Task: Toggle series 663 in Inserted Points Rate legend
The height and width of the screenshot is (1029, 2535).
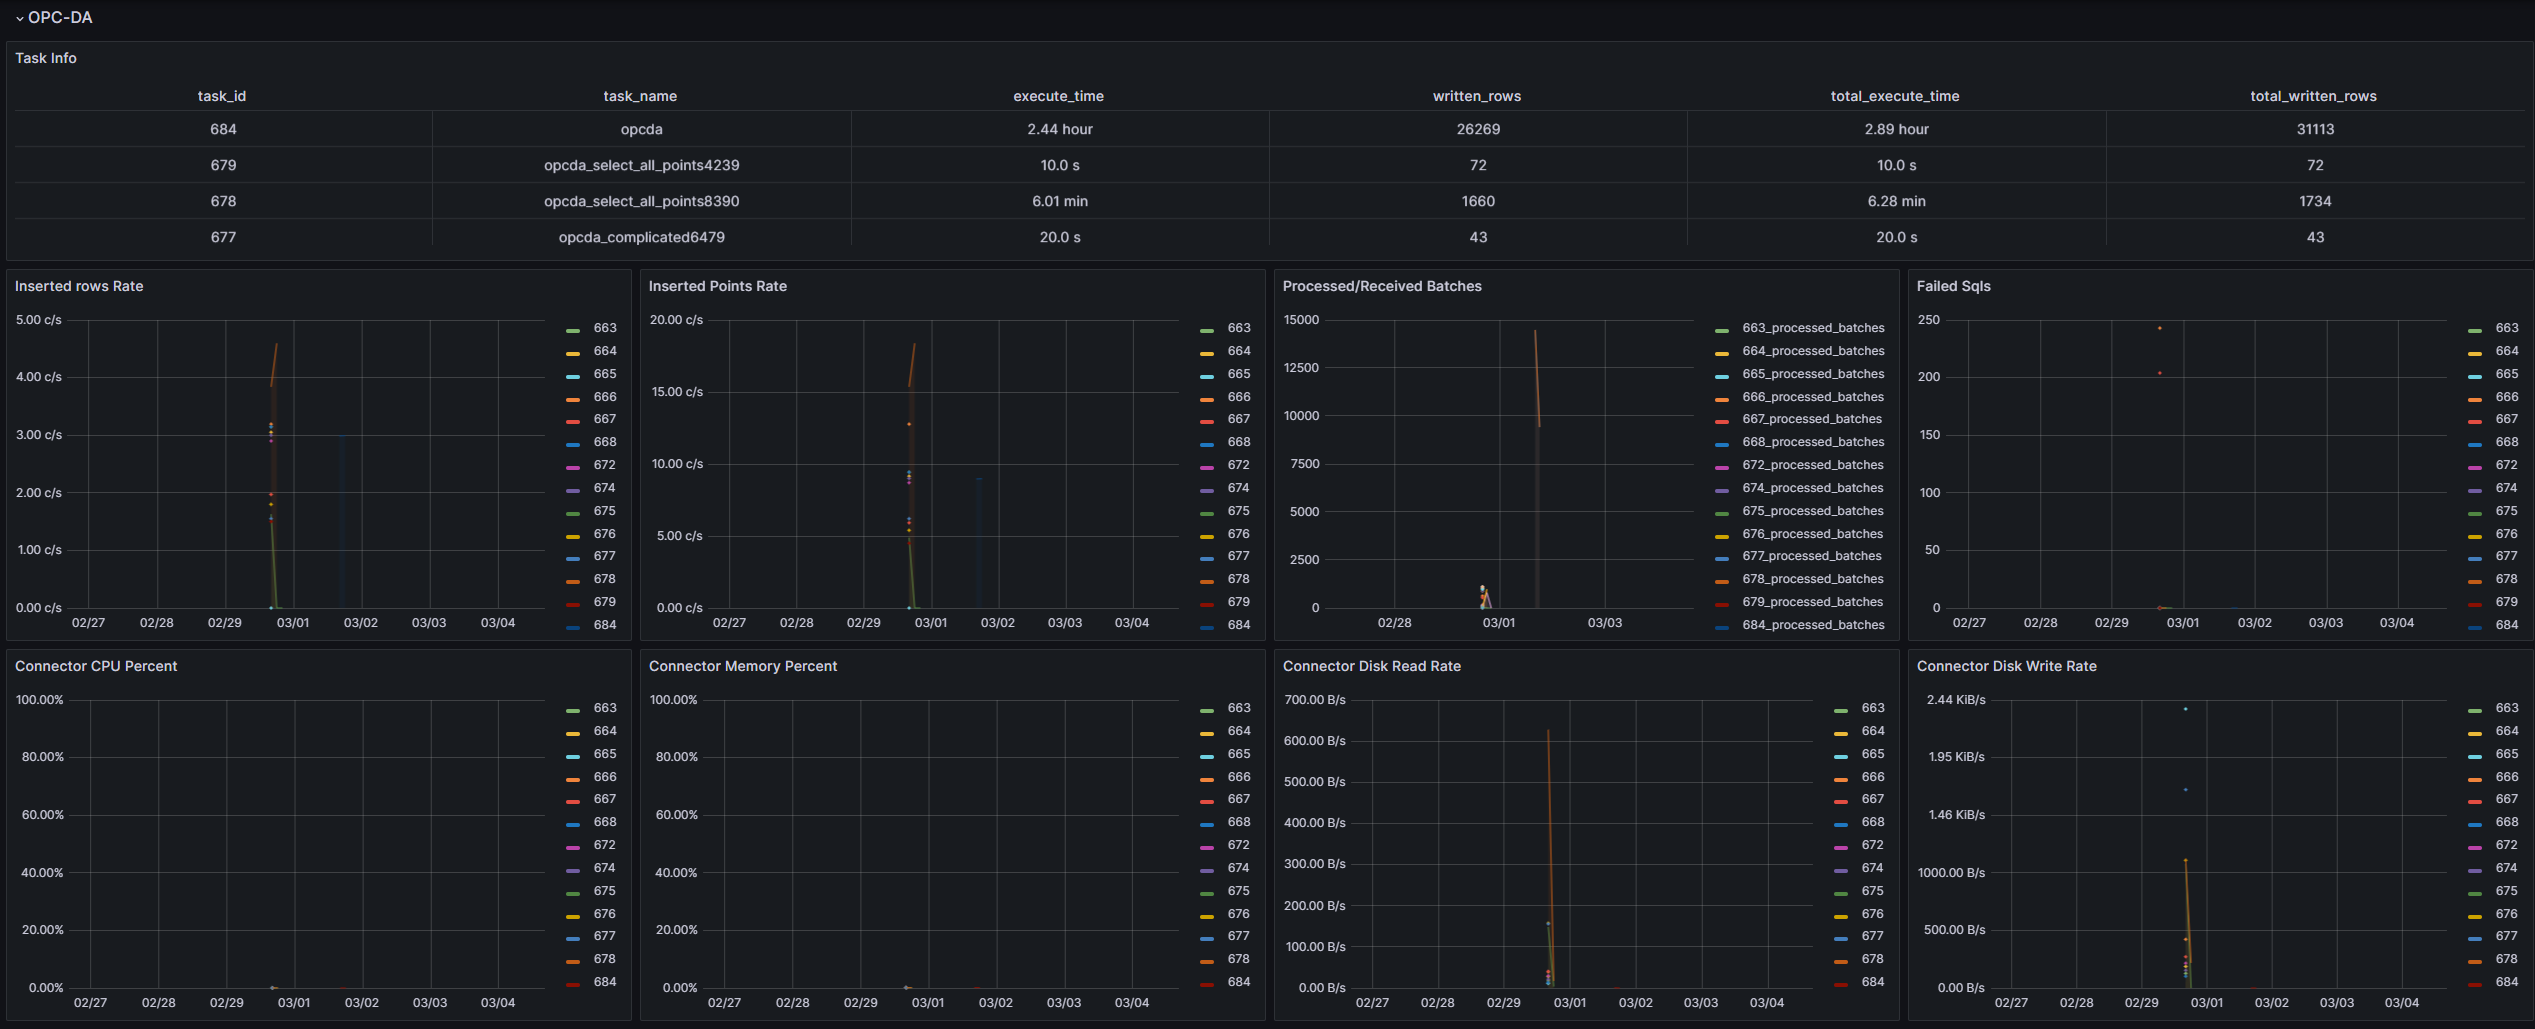Action: [1239, 328]
